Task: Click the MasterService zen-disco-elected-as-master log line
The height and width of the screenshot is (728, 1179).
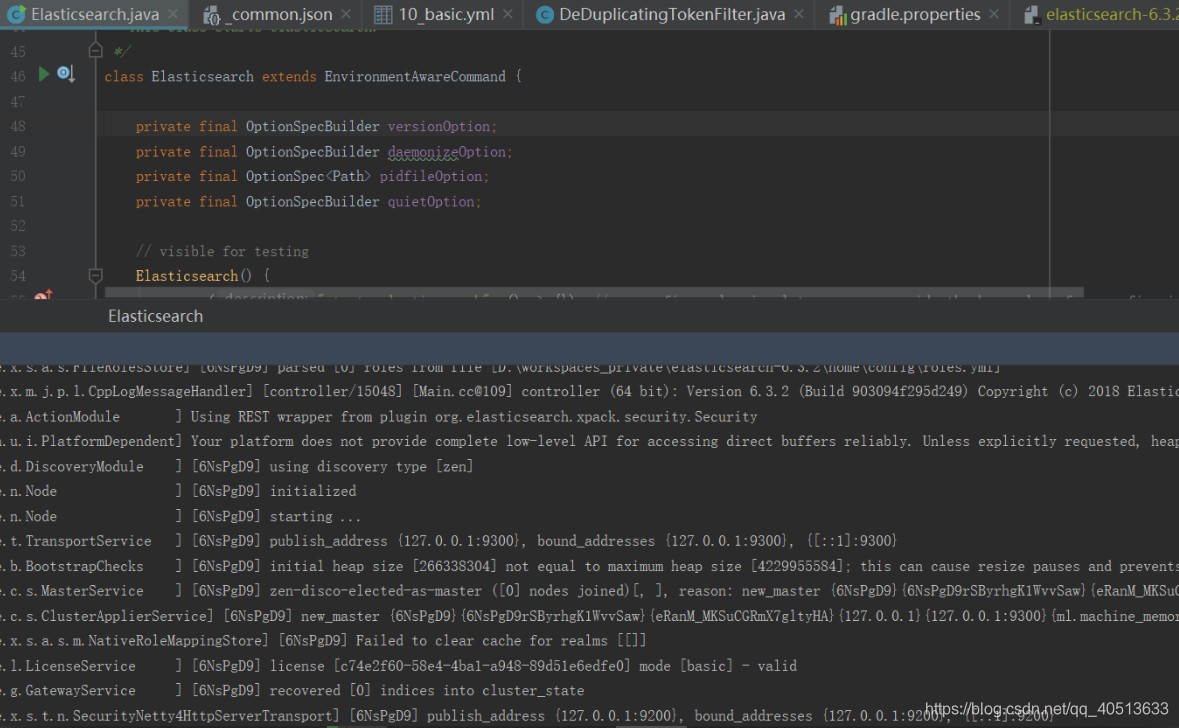Action: [590, 591]
